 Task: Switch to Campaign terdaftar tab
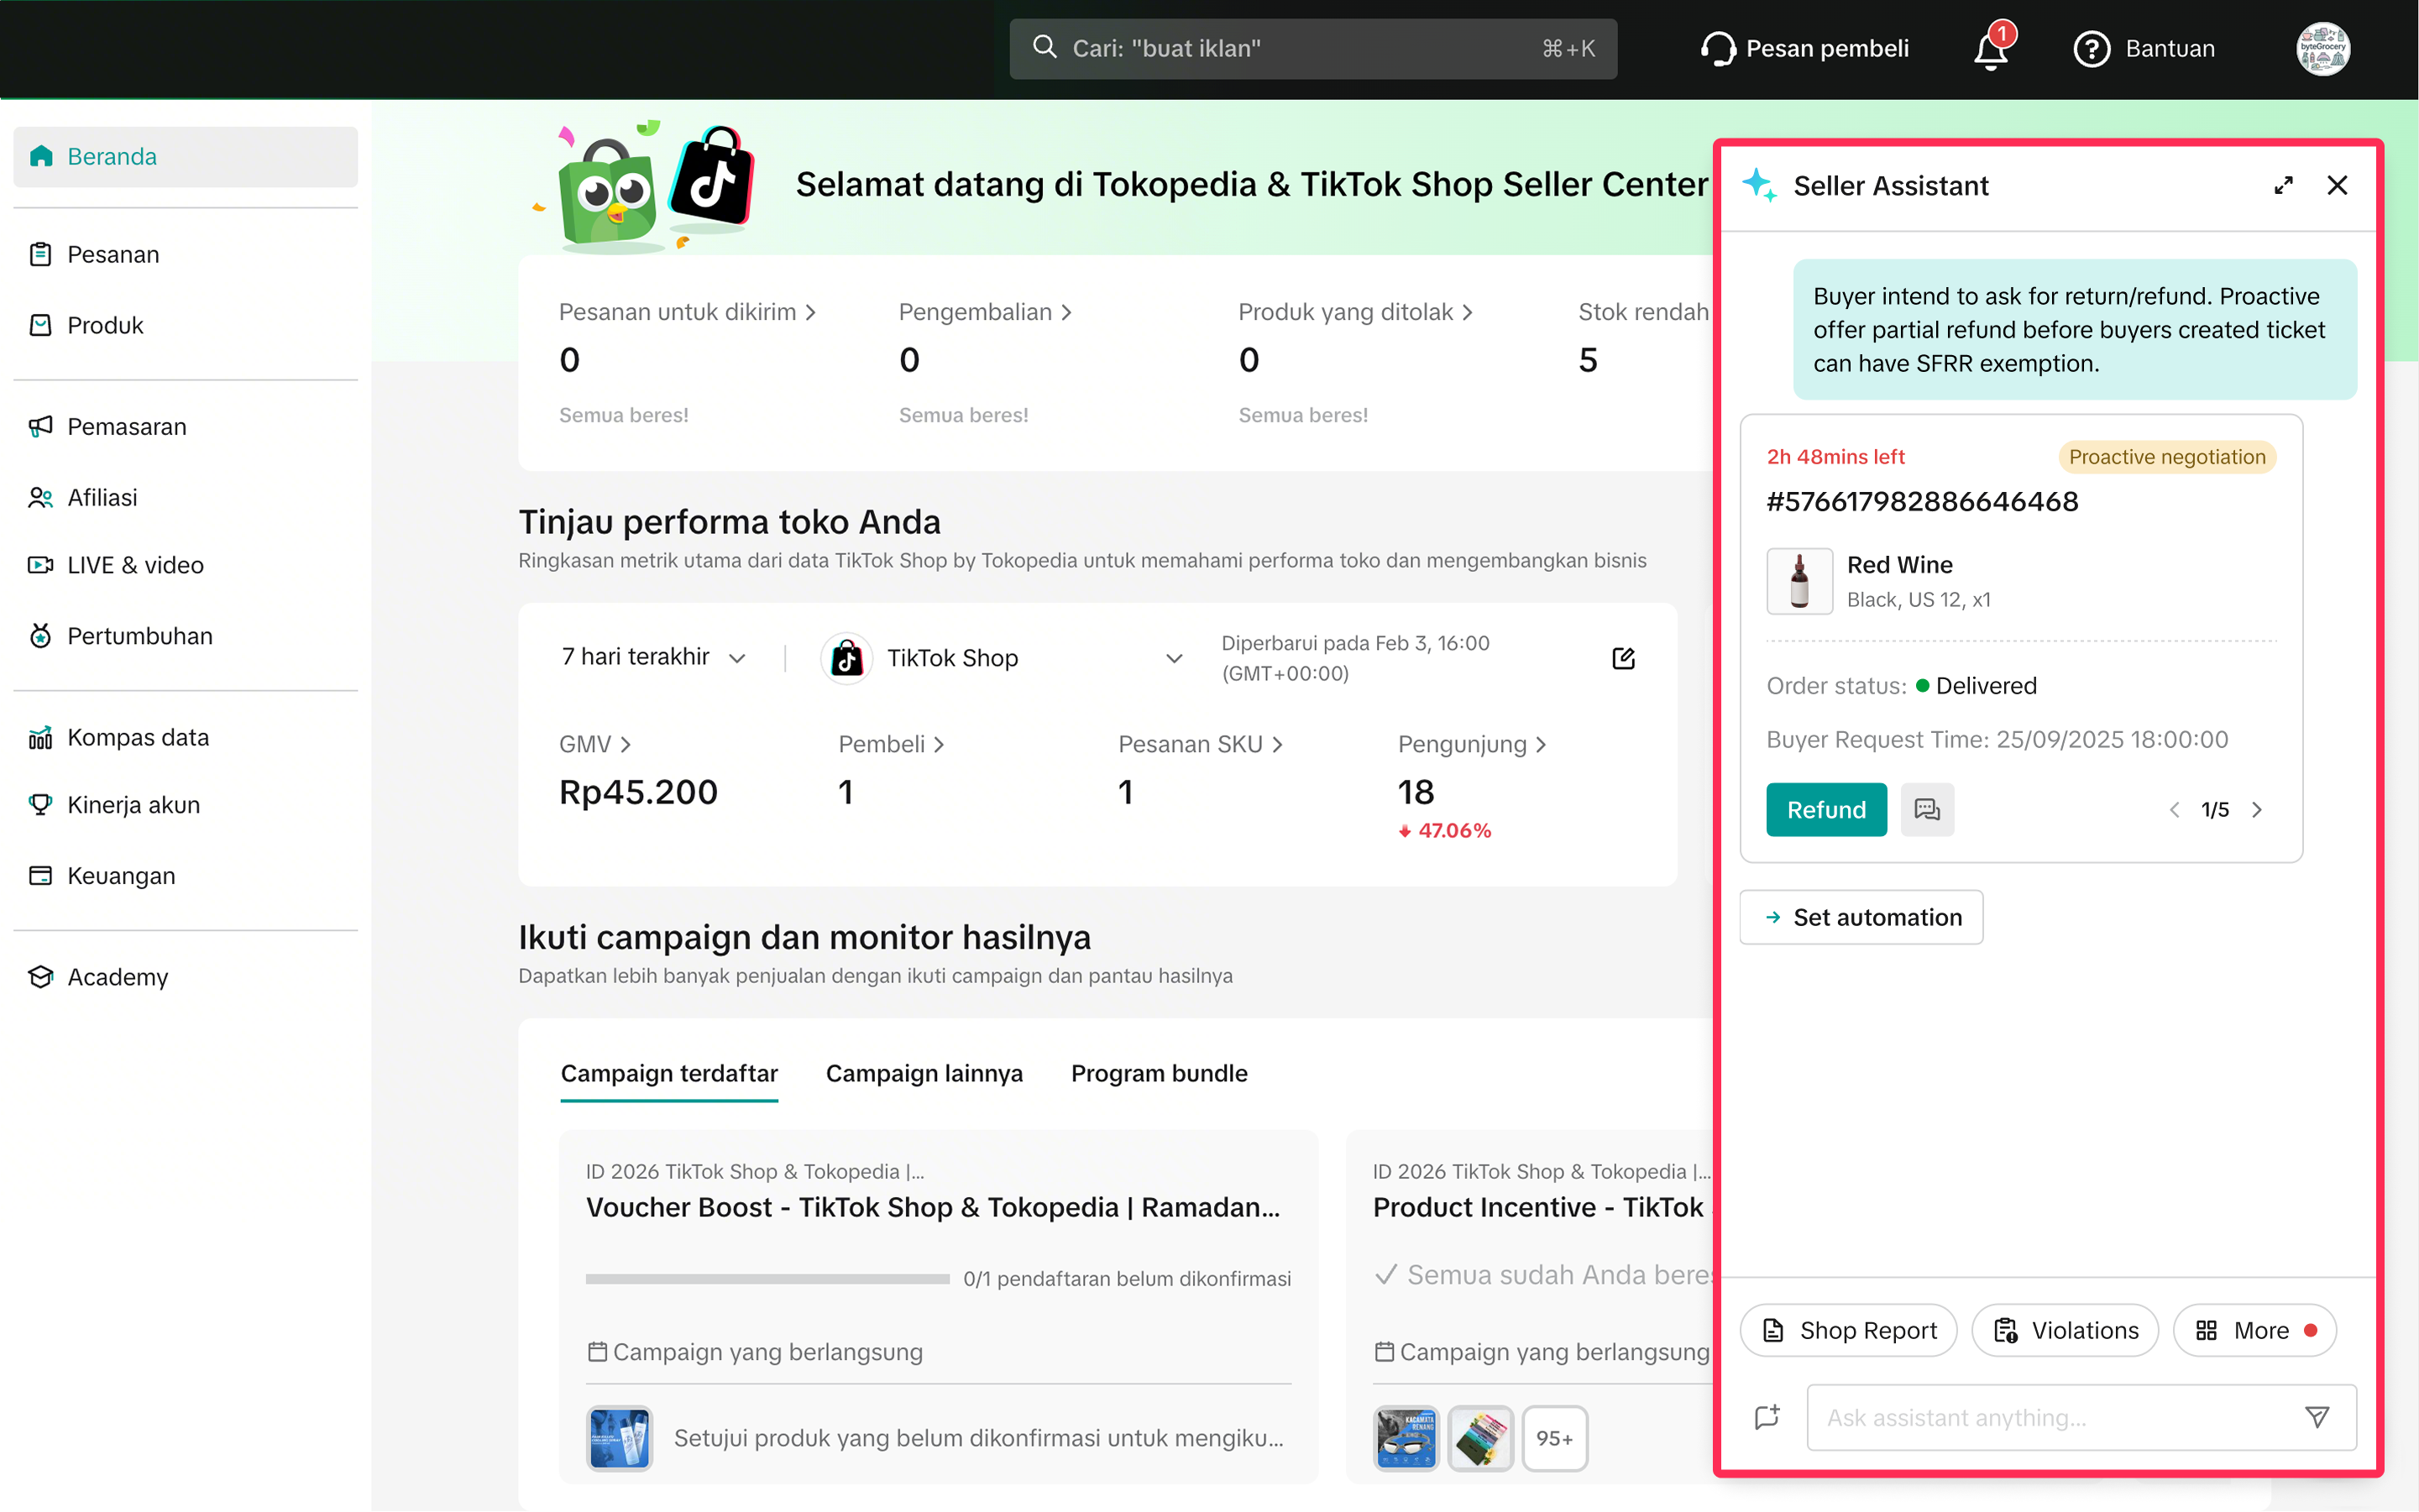click(x=669, y=1074)
